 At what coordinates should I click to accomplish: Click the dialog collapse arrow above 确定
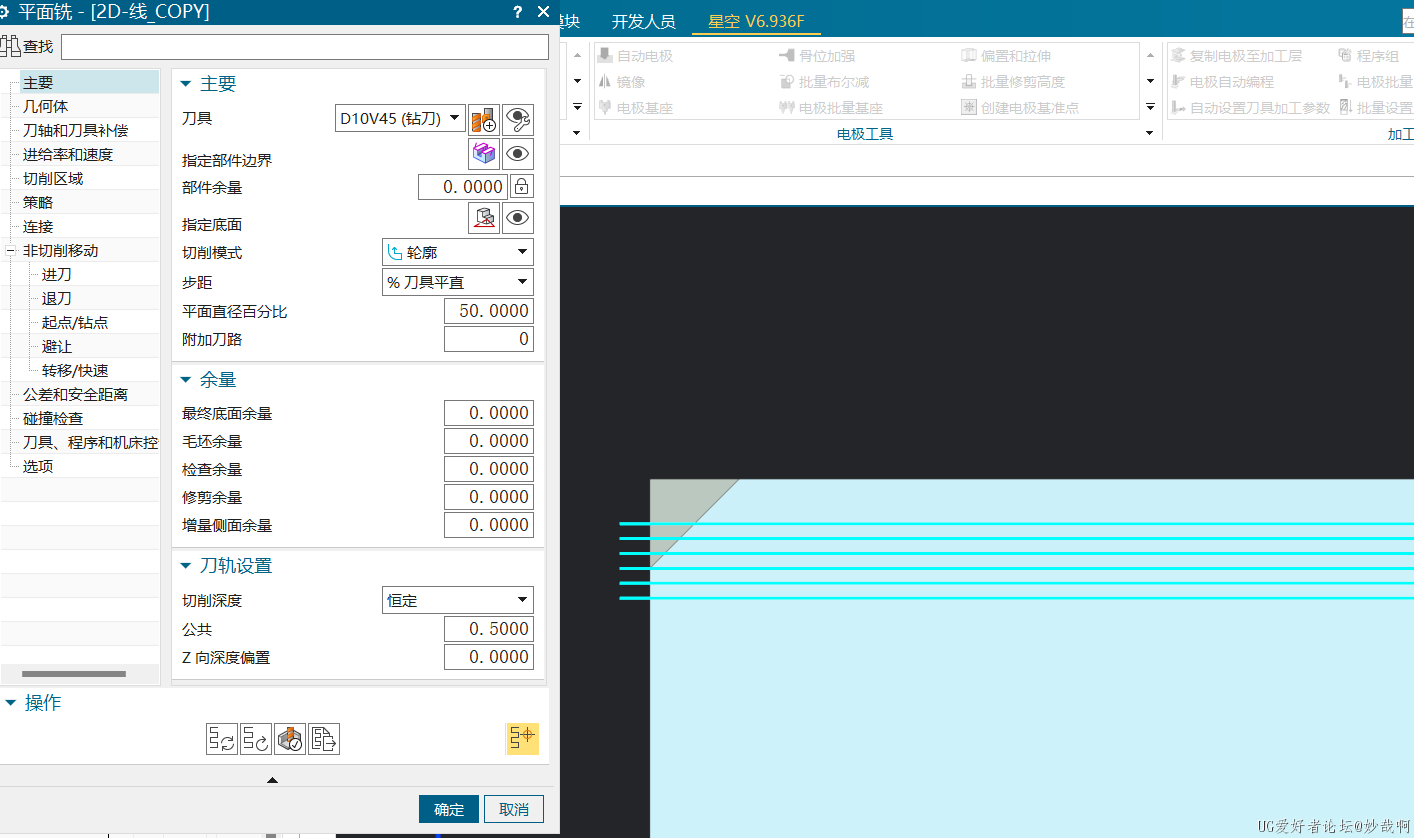coord(272,780)
